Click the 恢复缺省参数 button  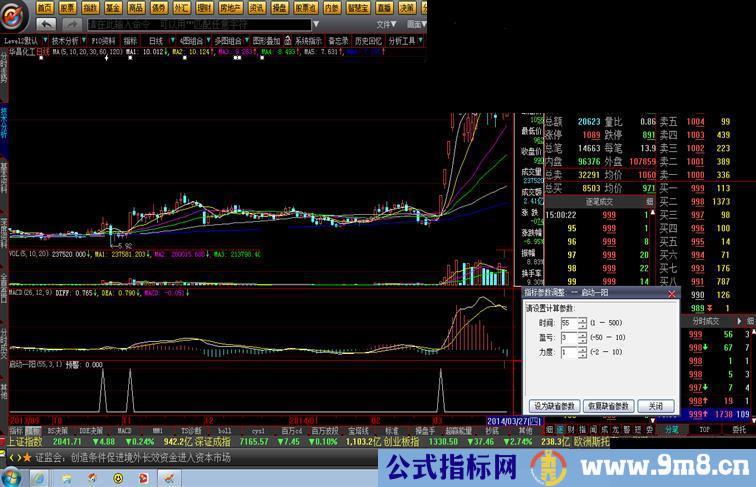click(609, 406)
